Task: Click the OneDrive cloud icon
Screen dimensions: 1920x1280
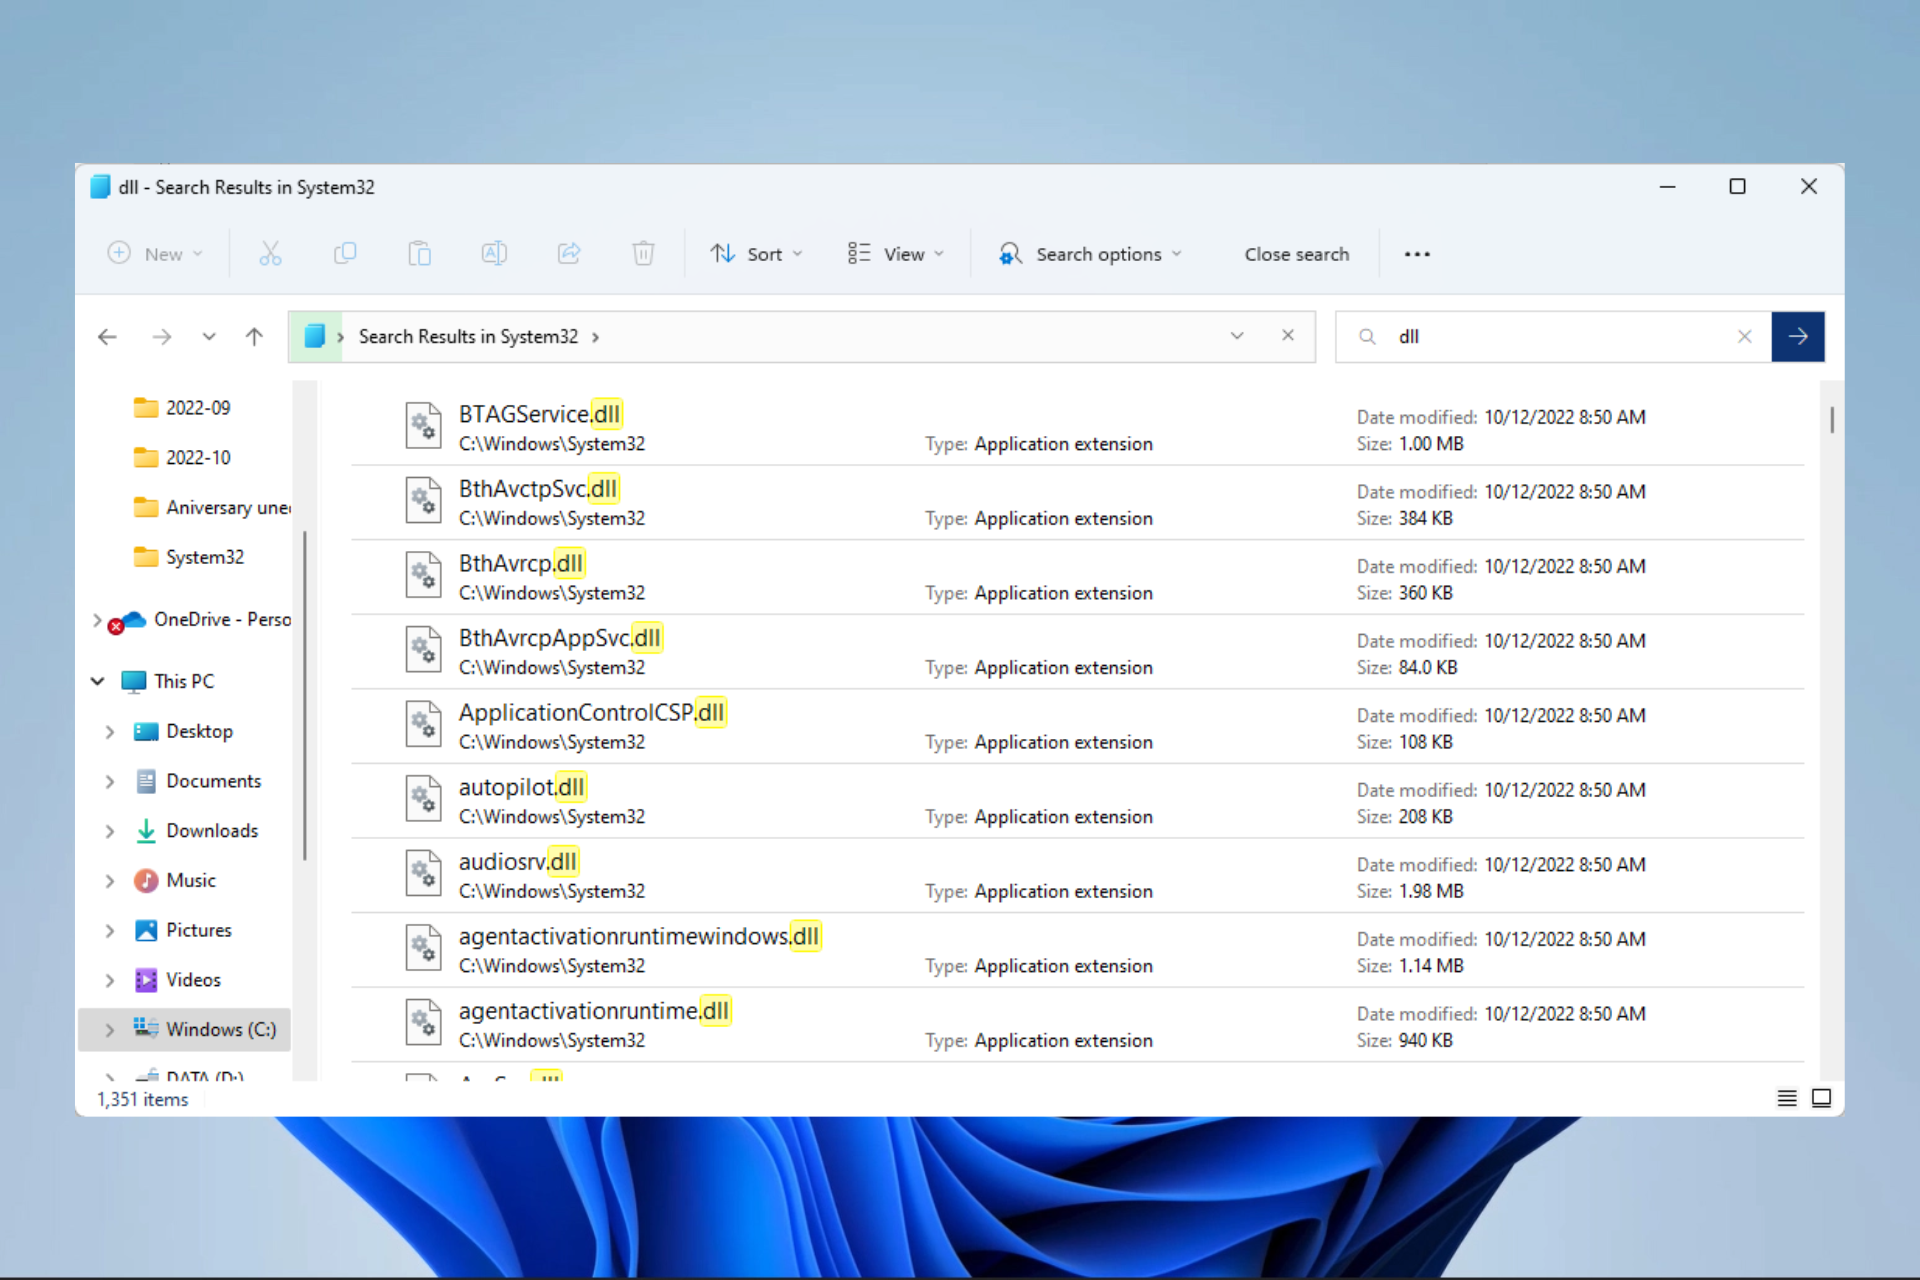Action: (x=128, y=620)
